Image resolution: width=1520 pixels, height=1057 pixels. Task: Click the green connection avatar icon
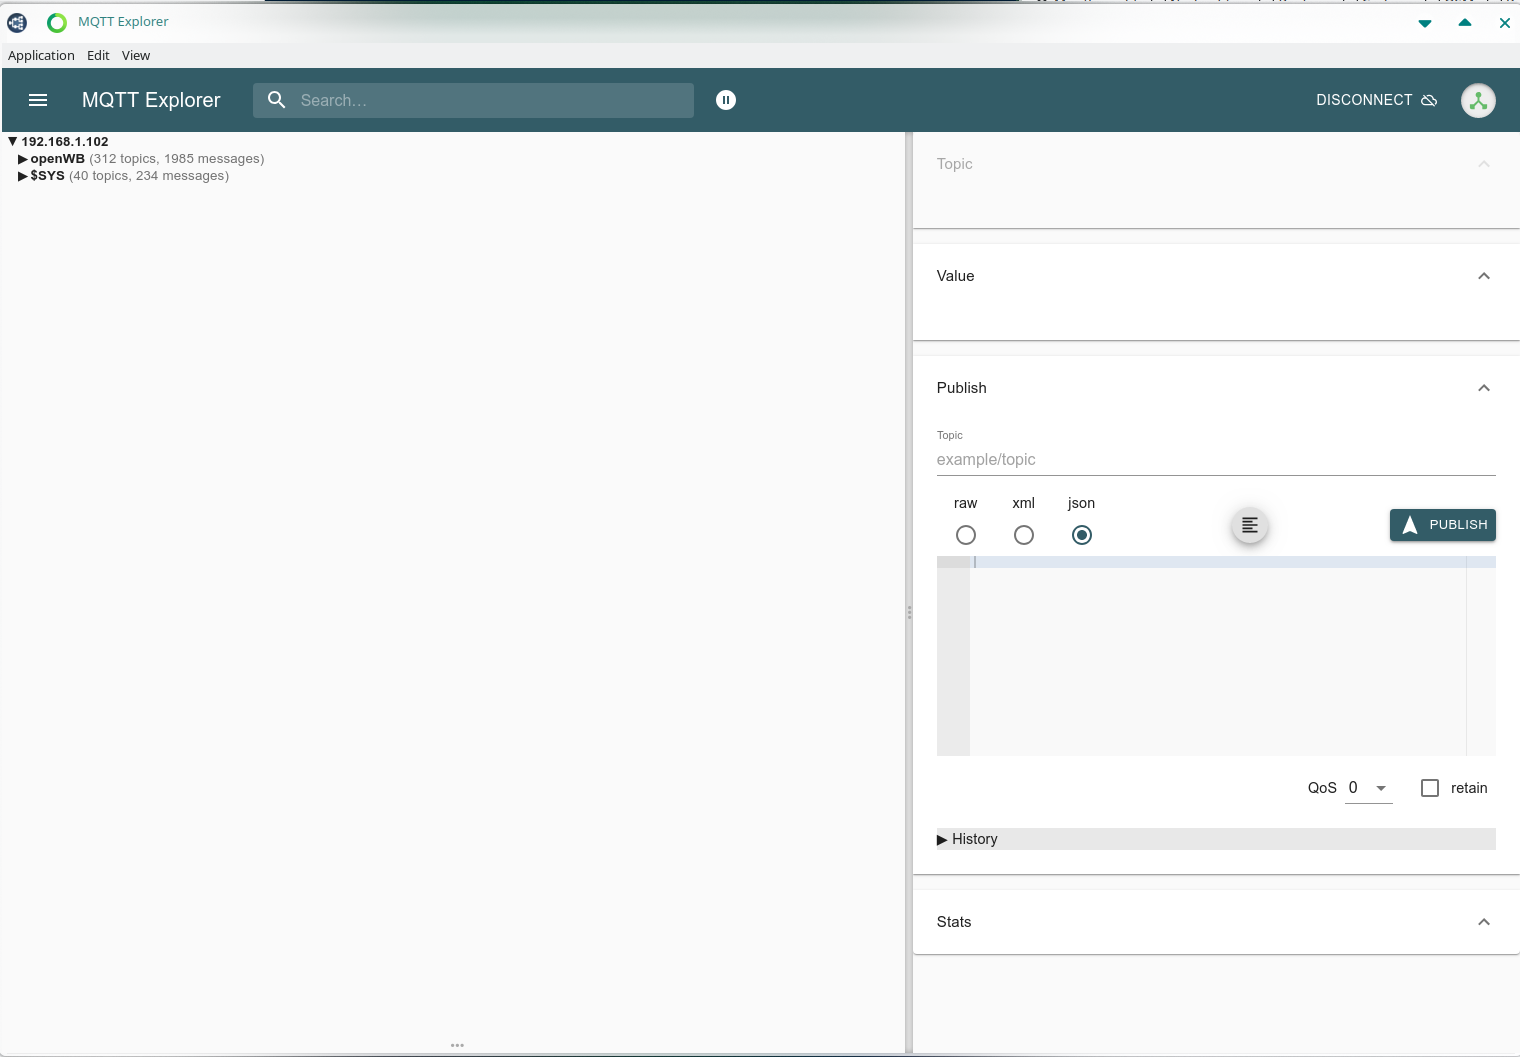pos(1478,100)
